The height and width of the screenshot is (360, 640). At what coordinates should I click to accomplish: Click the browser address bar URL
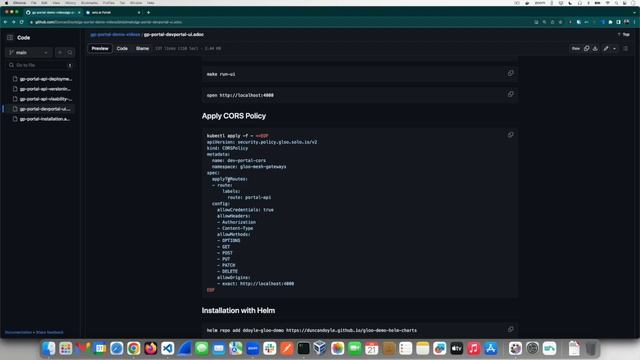(109, 22)
